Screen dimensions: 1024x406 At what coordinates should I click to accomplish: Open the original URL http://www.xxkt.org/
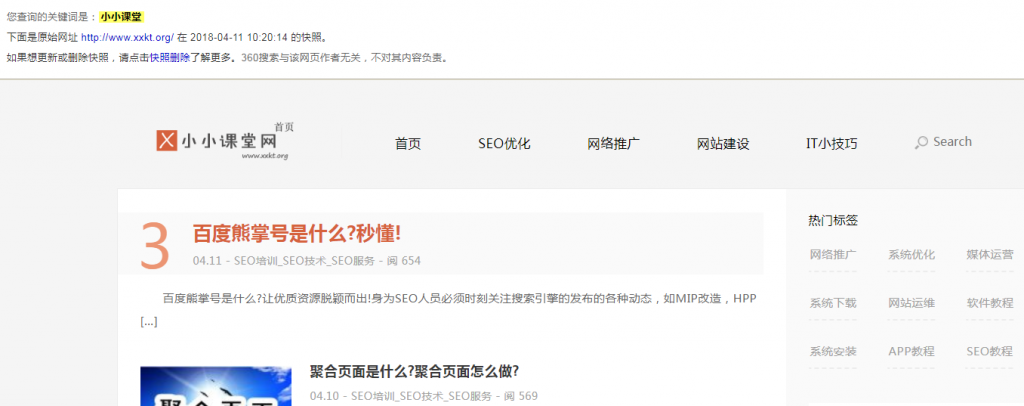coord(127,37)
